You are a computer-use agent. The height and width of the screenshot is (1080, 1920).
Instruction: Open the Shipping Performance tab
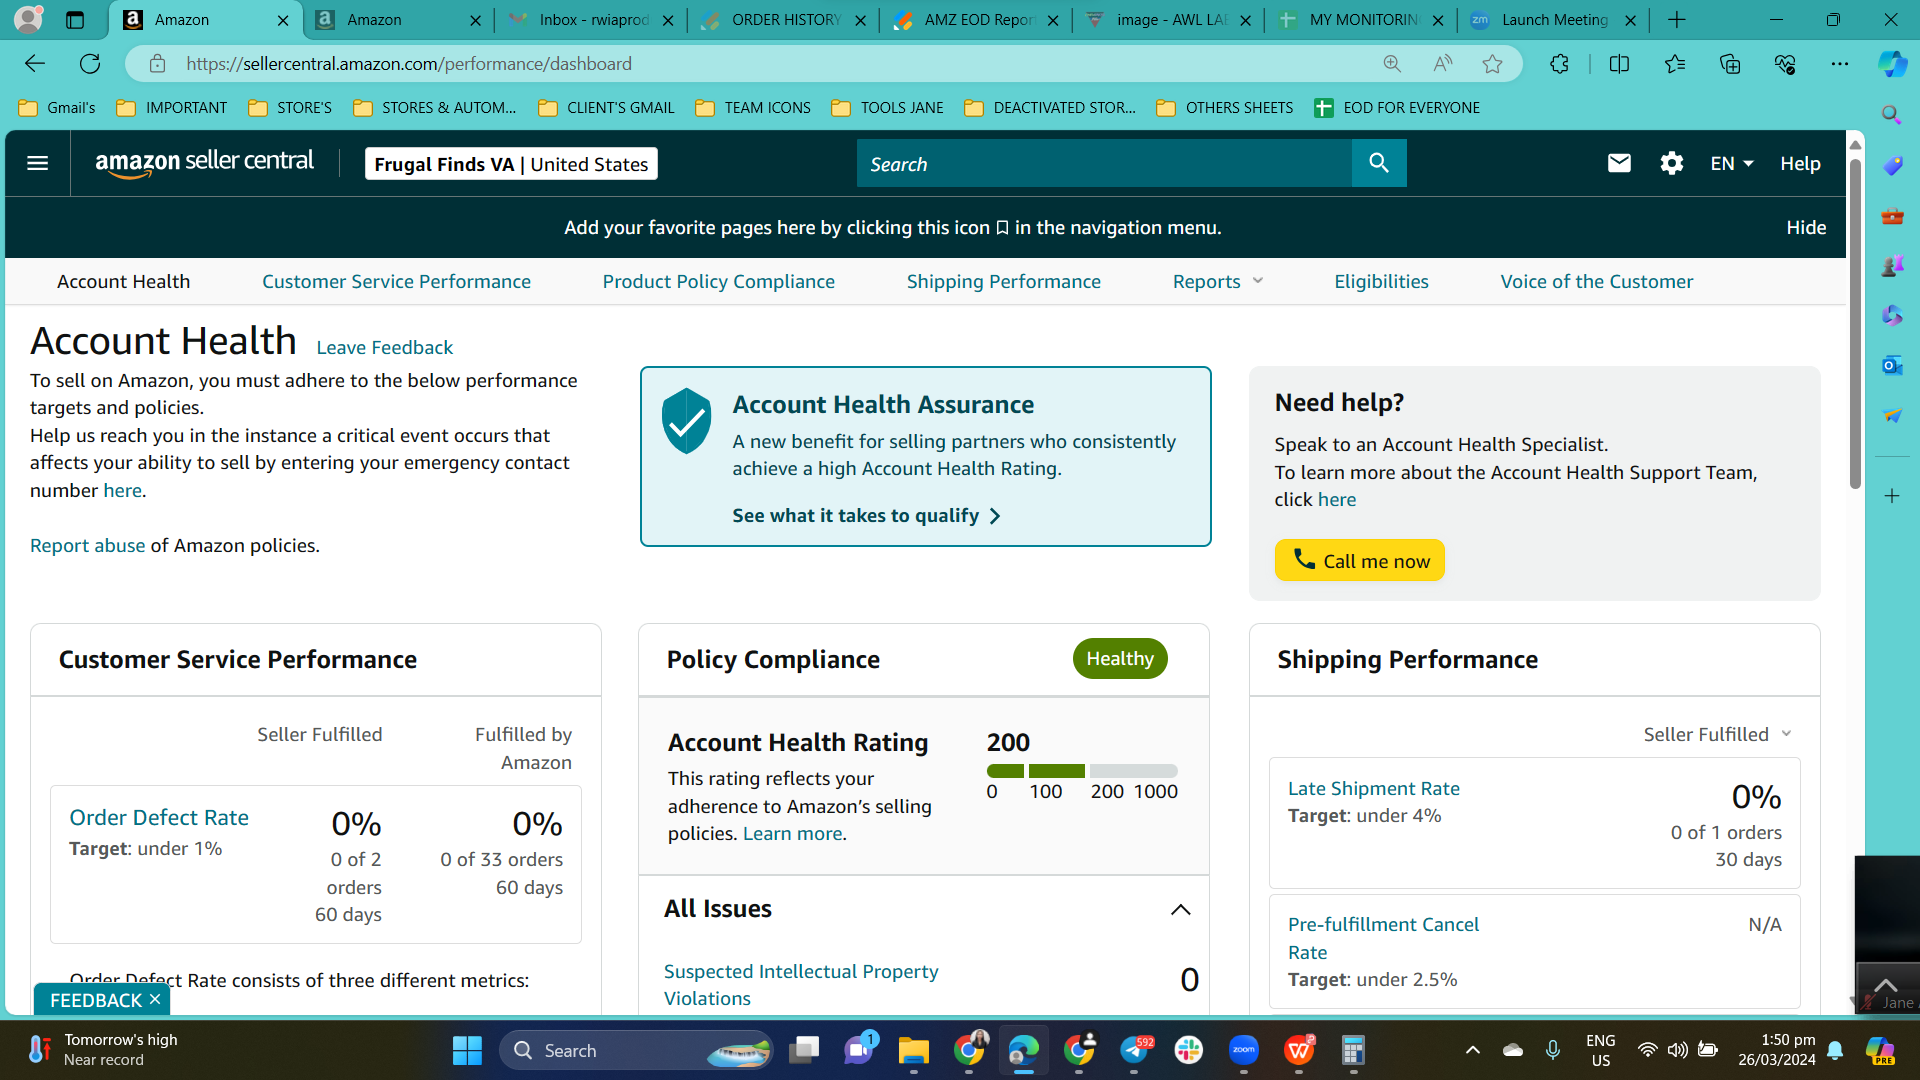[x=1003, y=282]
